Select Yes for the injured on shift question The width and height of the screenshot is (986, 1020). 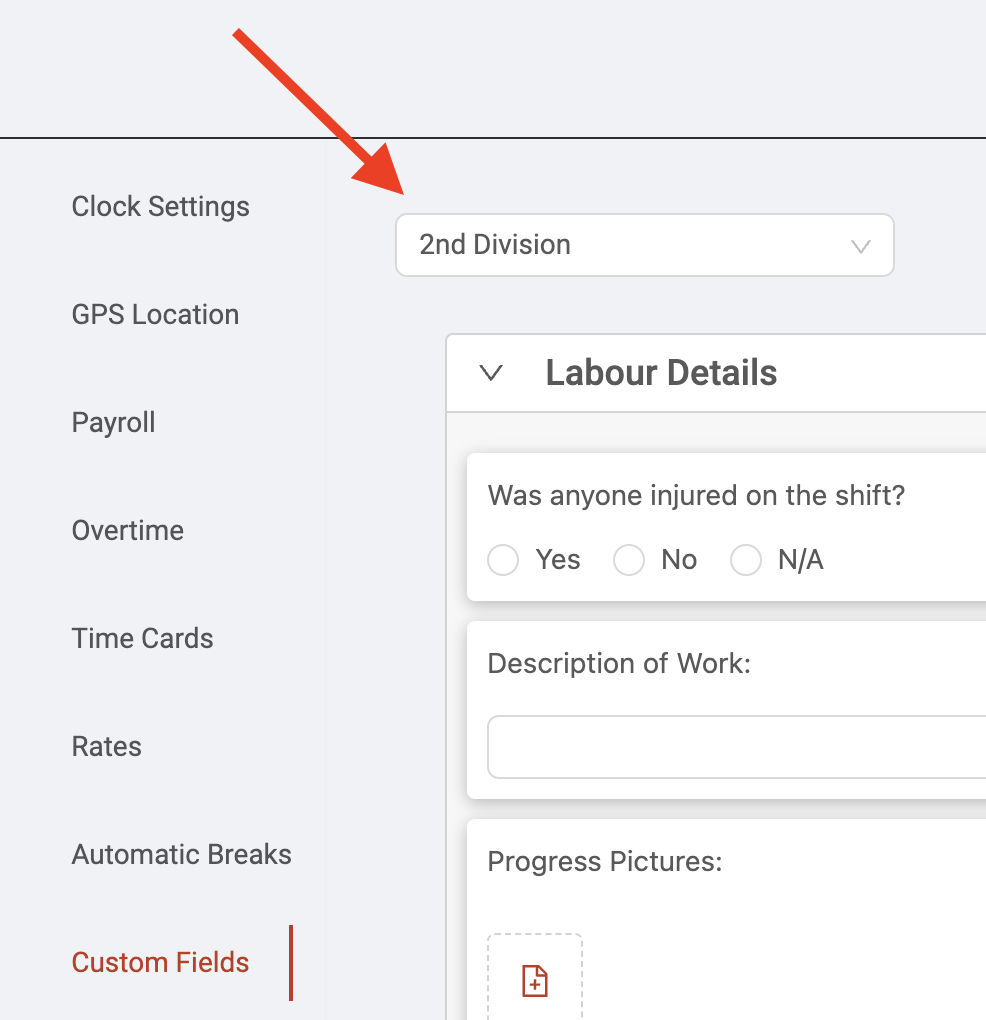503,560
